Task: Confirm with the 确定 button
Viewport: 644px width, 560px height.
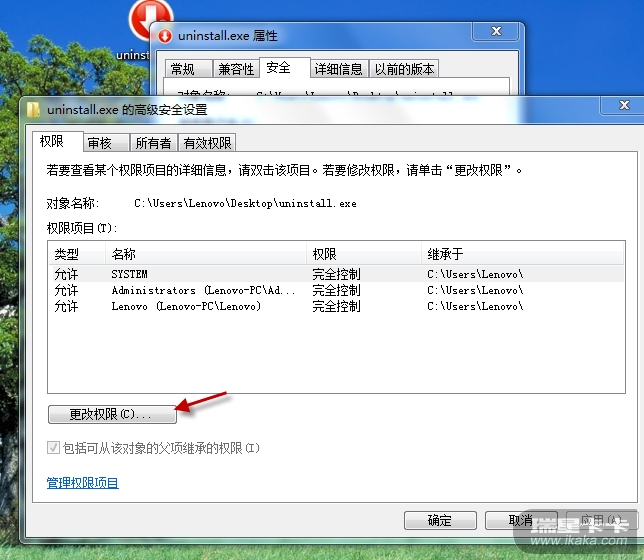Action: (440, 520)
